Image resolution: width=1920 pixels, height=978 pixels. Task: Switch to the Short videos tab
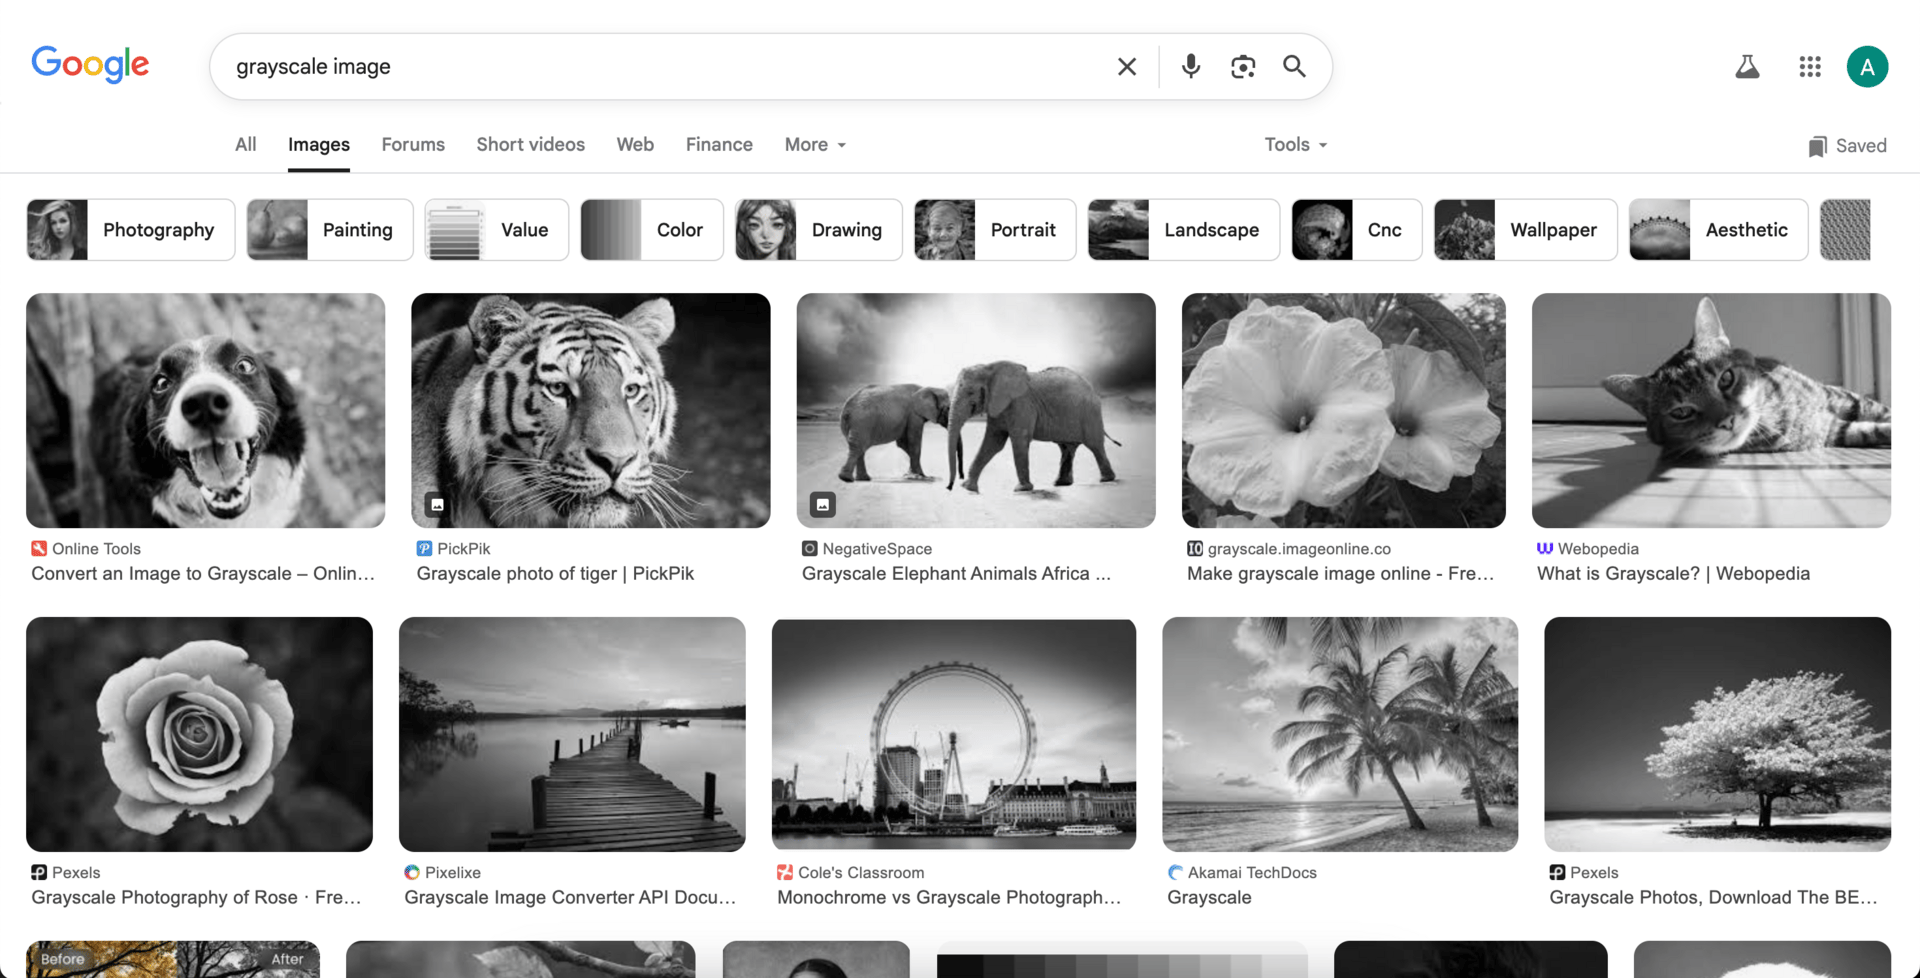click(x=530, y=145)
